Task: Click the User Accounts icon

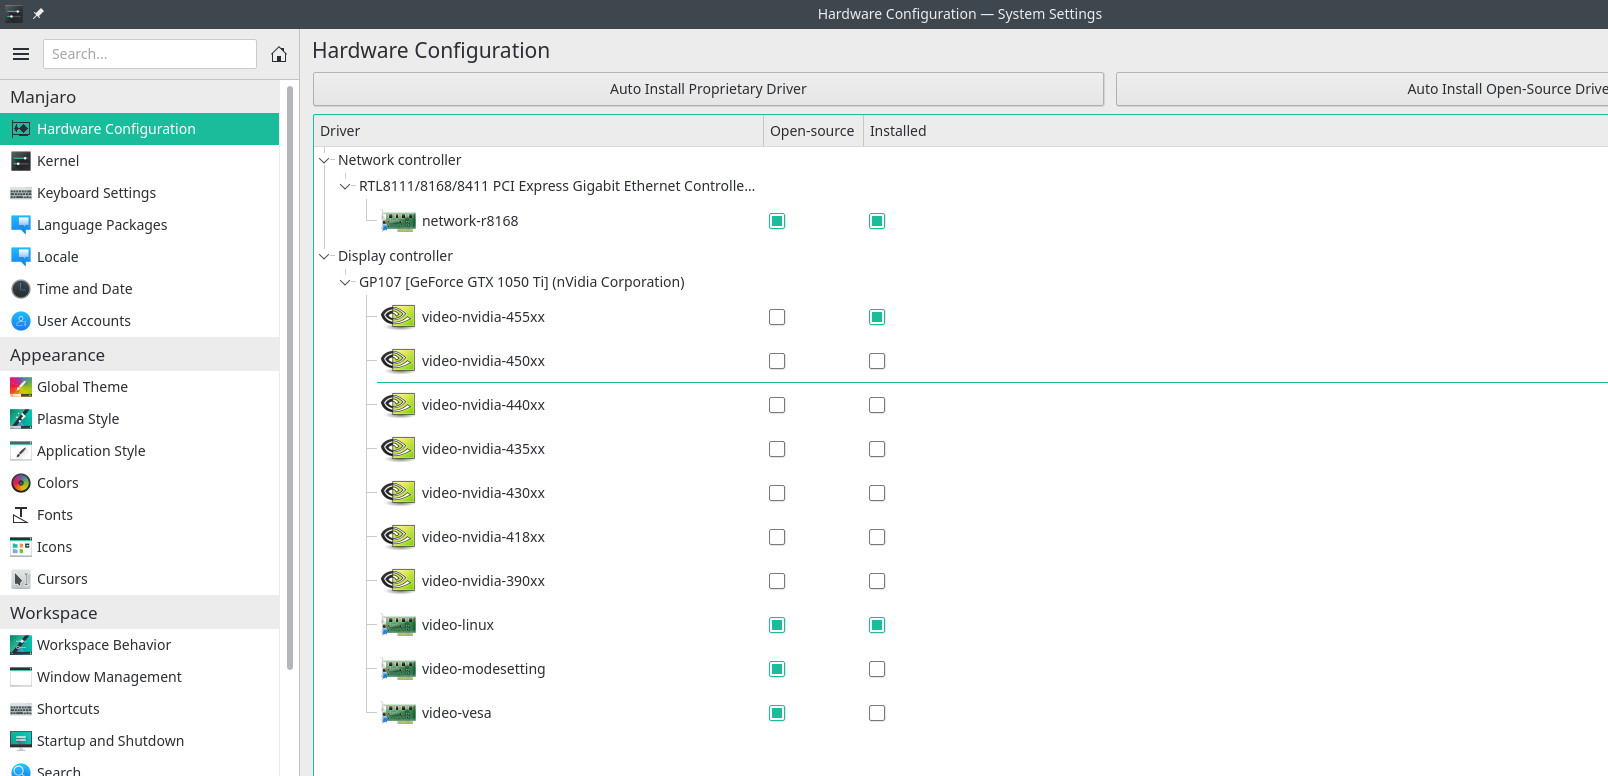Action: coord(21,321)
